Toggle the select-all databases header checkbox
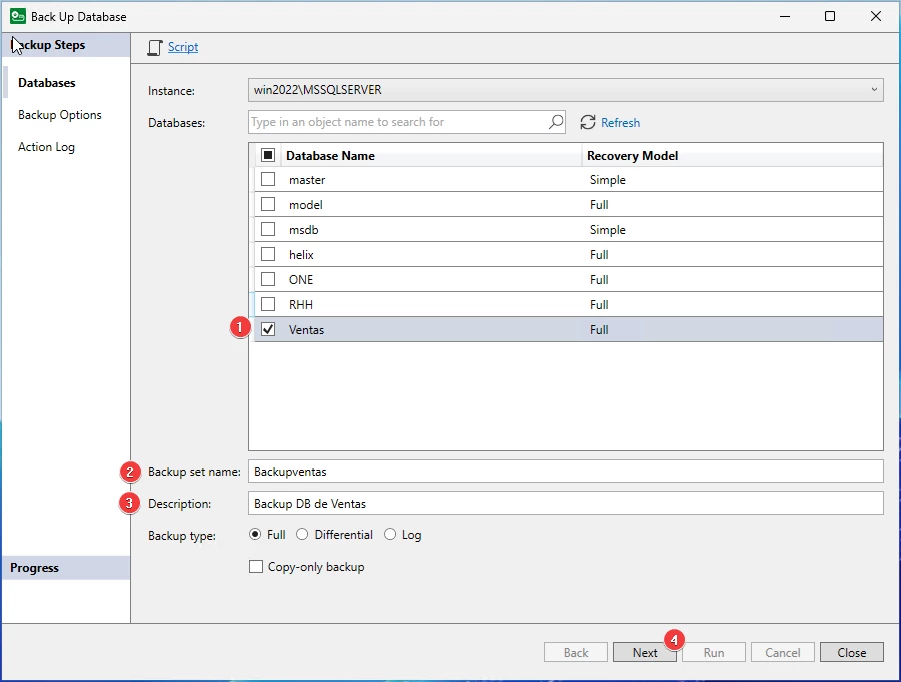The height and width of the screenshot is (682, 901). (268, 155)
